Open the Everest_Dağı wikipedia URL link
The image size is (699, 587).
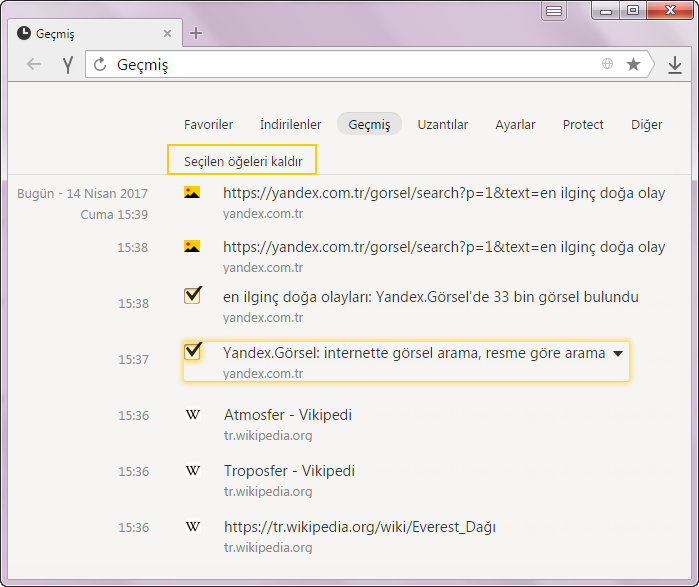point(360,527)
